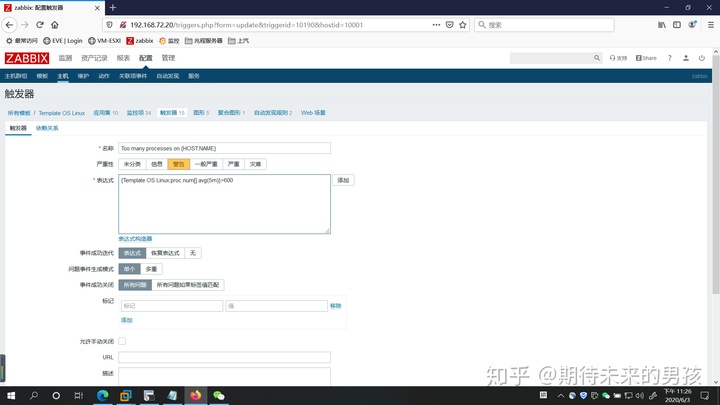Open the Firefox hamburger menu
Screen dimensions: 720x405
click(710, 25)
